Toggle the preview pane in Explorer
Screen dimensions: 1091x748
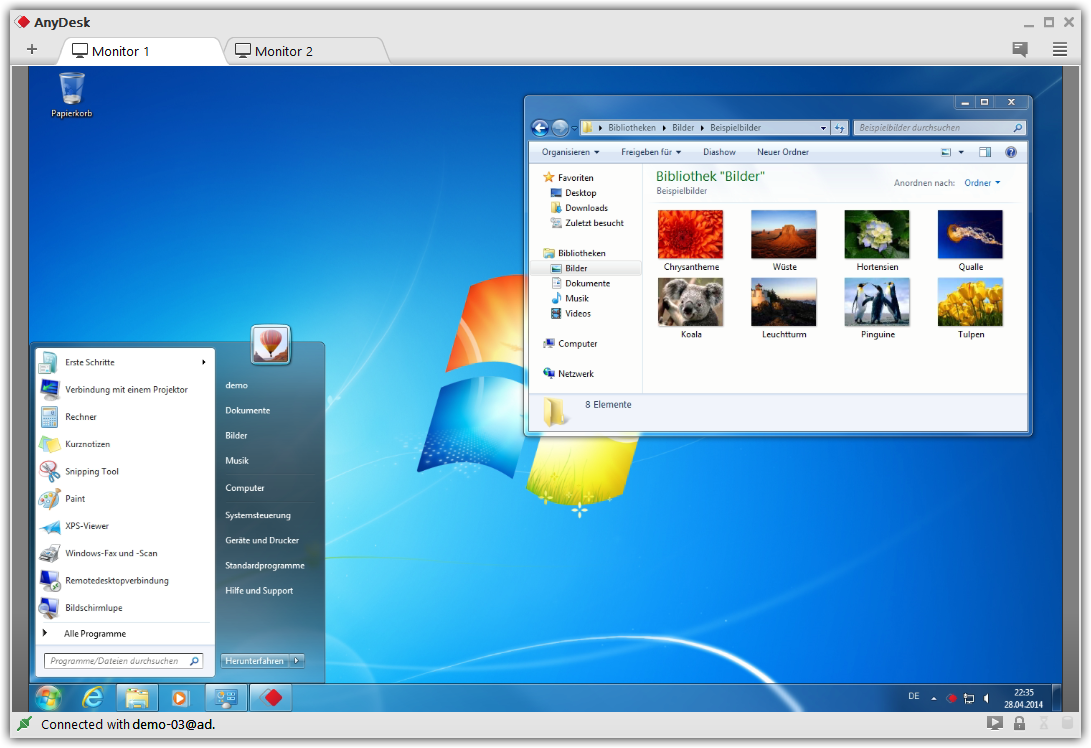[986, 151]
